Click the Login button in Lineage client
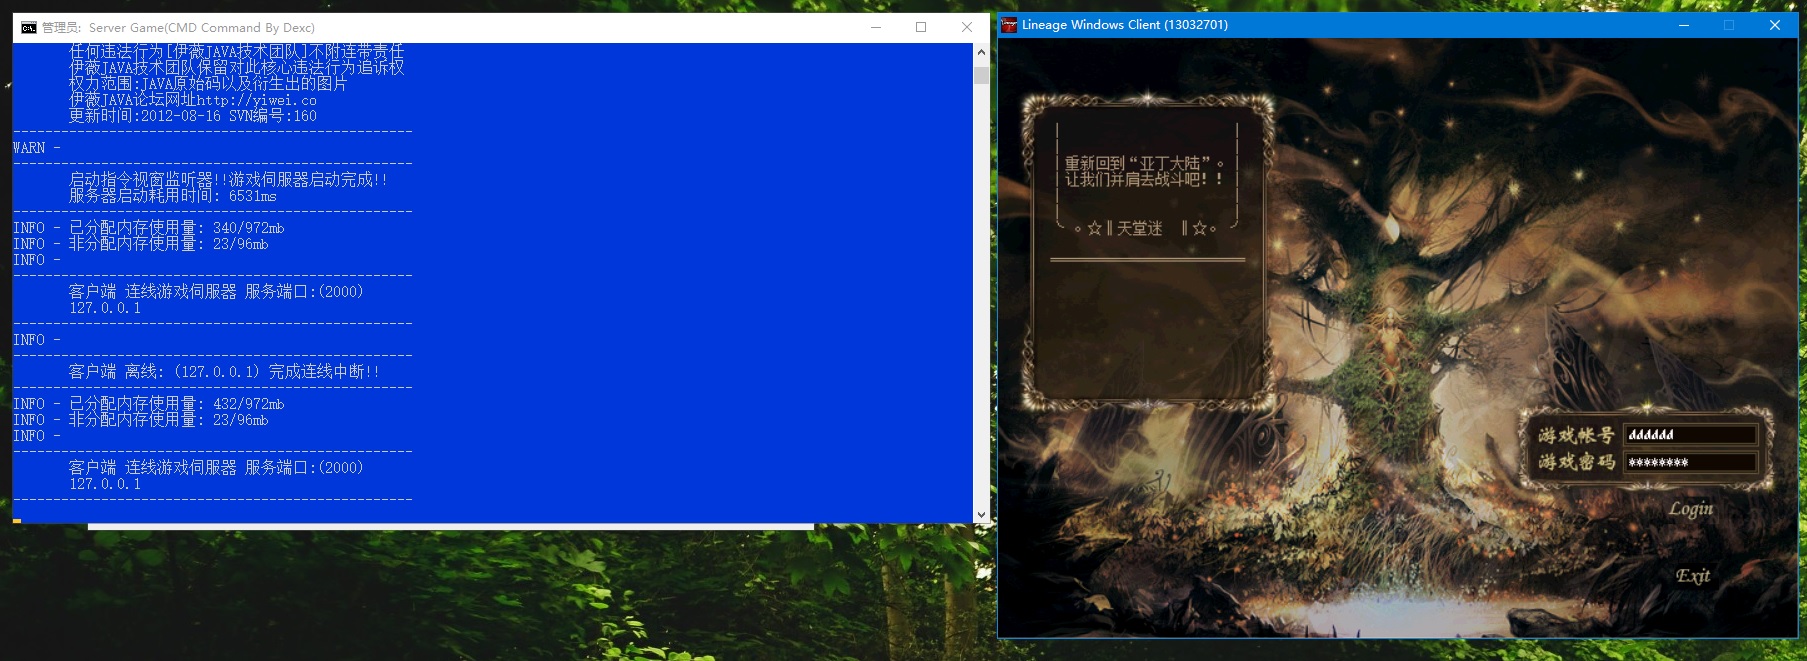Viewport: 1807px width, 661px height. tap(1691, 509)
